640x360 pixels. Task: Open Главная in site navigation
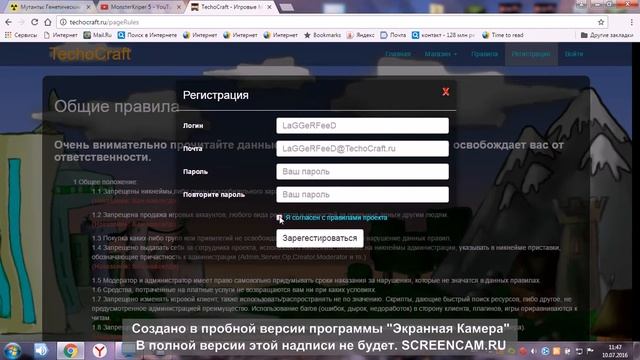coord(398,54)
